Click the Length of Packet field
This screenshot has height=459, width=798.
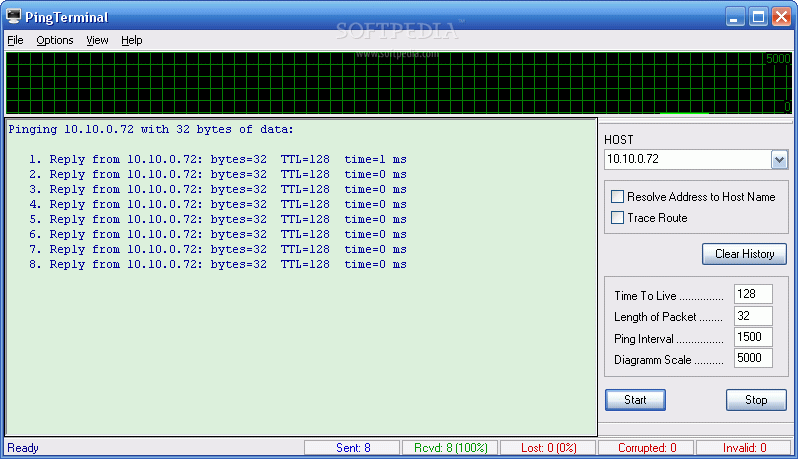click(753, 316)
